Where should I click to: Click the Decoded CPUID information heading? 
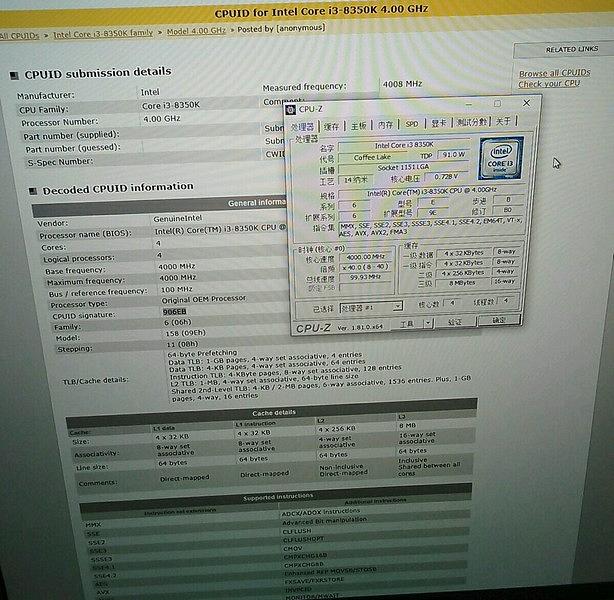click(118, 188)
